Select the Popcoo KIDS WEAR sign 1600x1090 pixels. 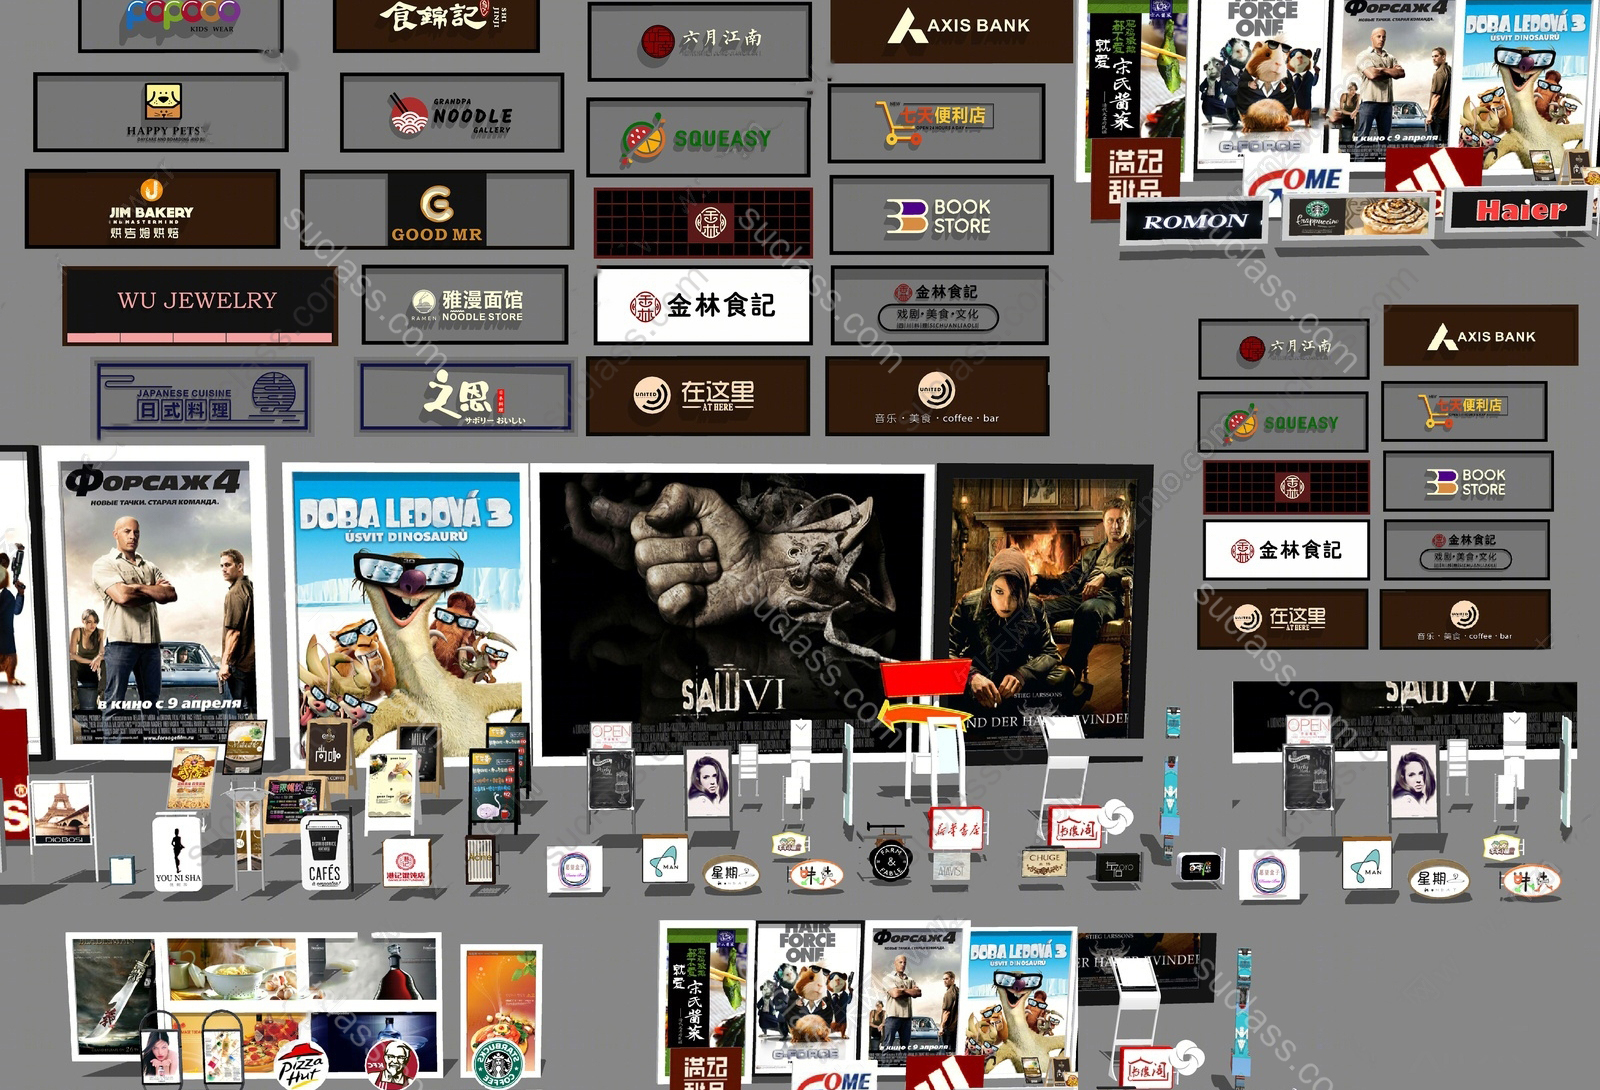click(181, 24)
